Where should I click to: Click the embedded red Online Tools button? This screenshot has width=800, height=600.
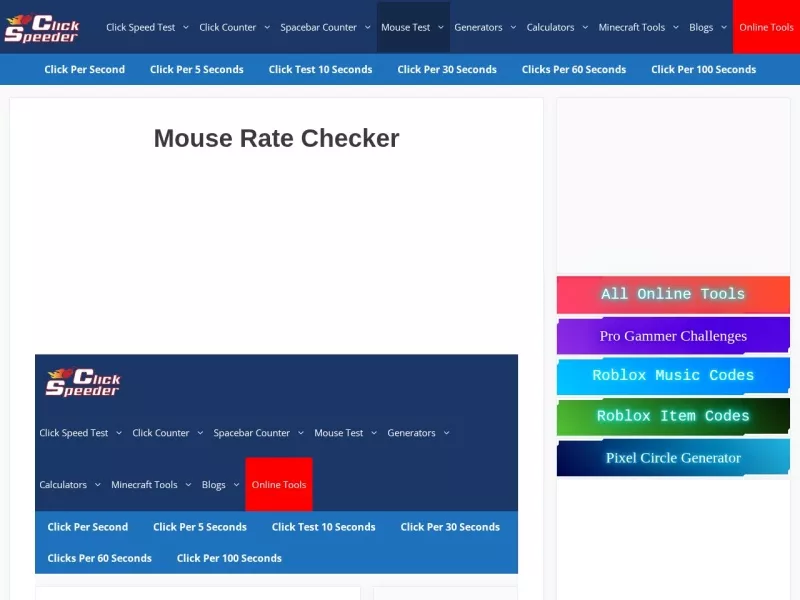coord(279,485)
